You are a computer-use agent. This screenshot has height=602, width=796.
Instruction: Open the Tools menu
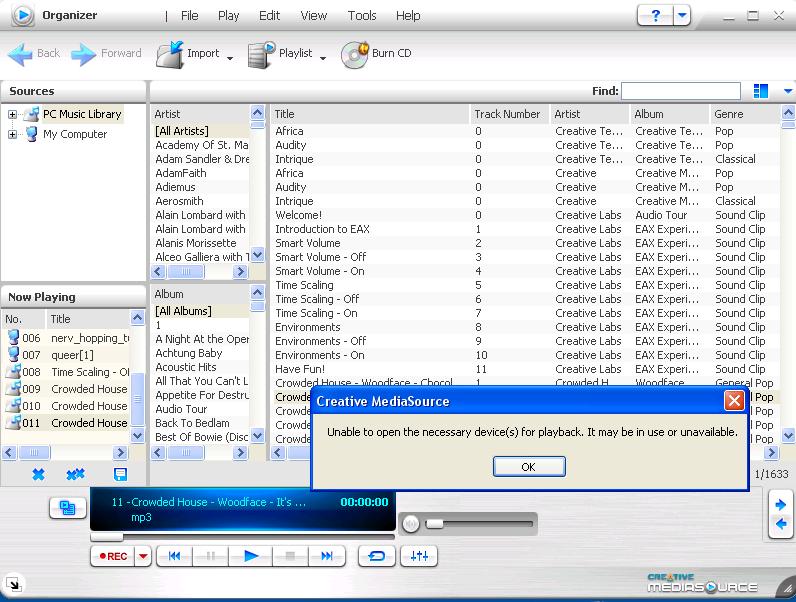(x=362, y=16)
